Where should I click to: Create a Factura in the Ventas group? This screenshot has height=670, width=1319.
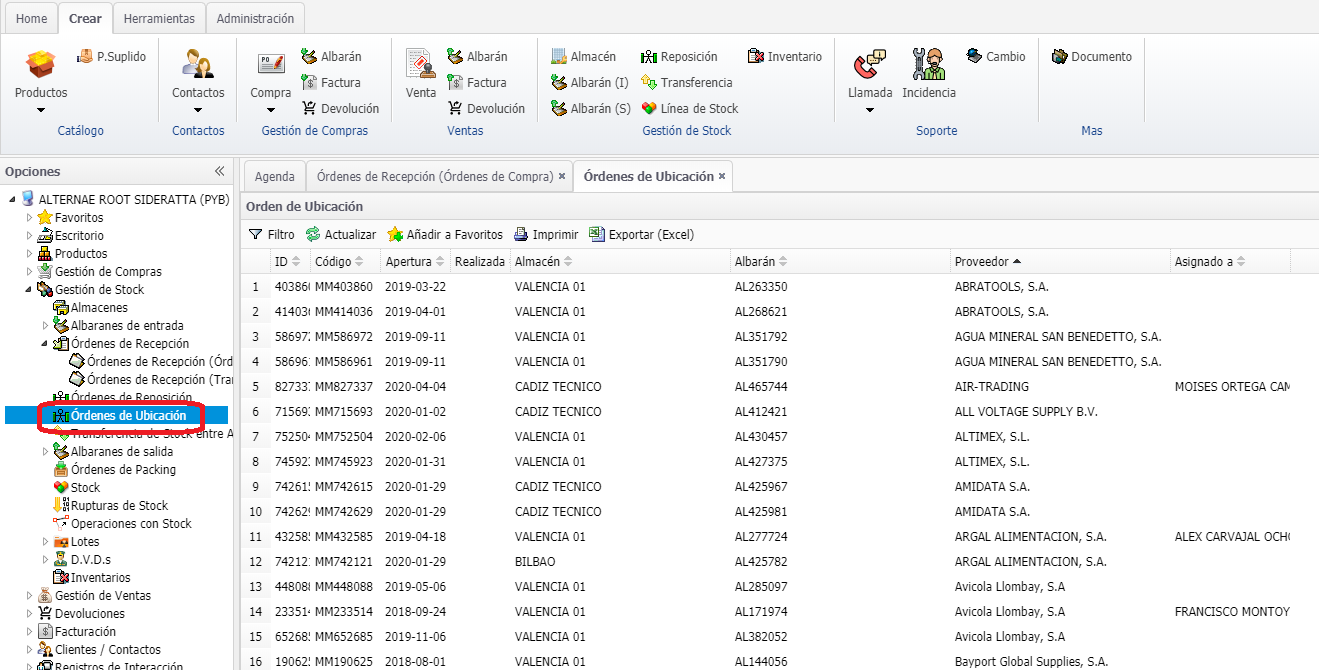(477, 83)
